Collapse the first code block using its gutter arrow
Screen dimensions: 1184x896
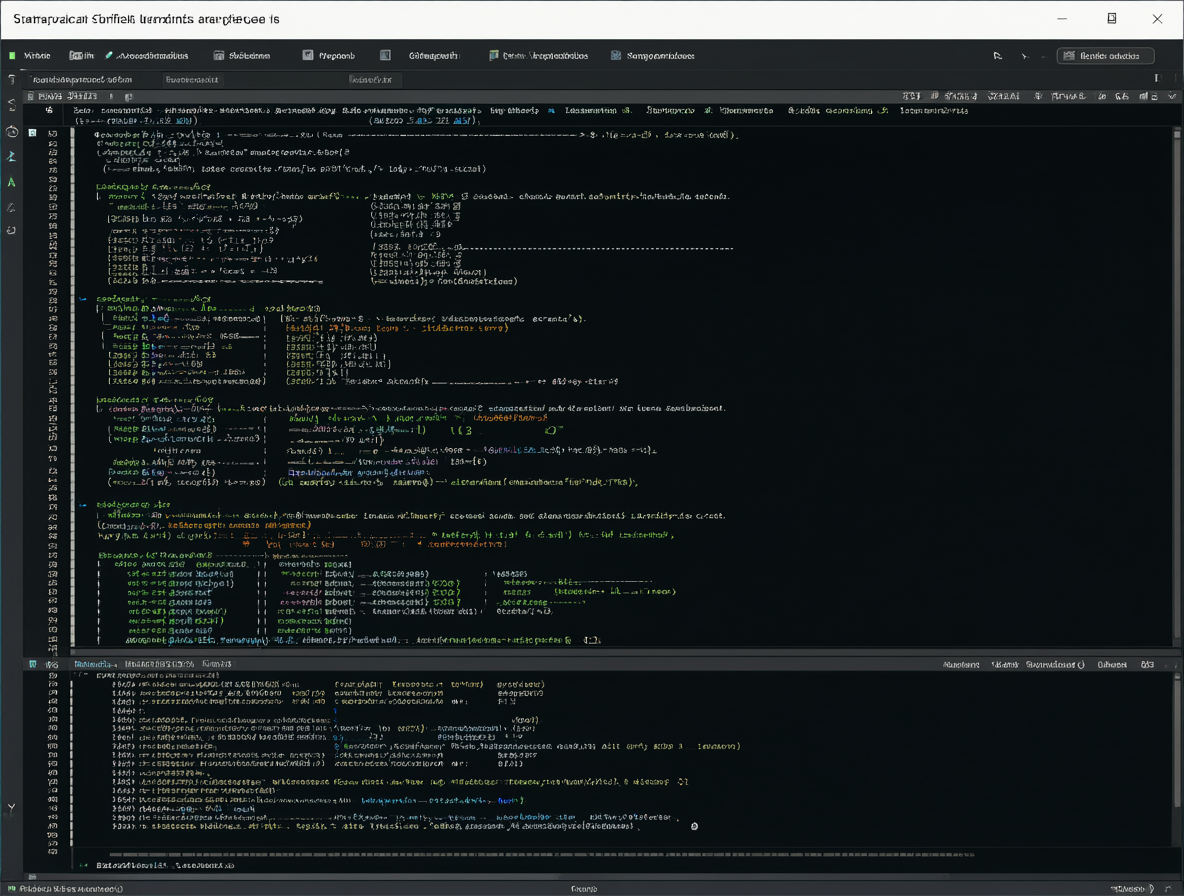click(x=82, y=299)
